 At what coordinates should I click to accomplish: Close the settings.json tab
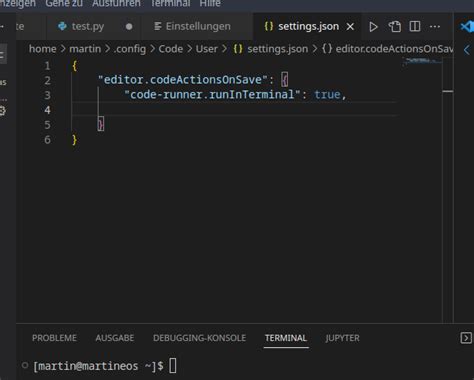click(350, 27)
